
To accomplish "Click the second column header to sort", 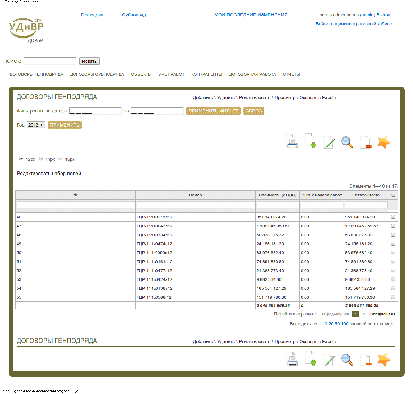I will point(195,195).
